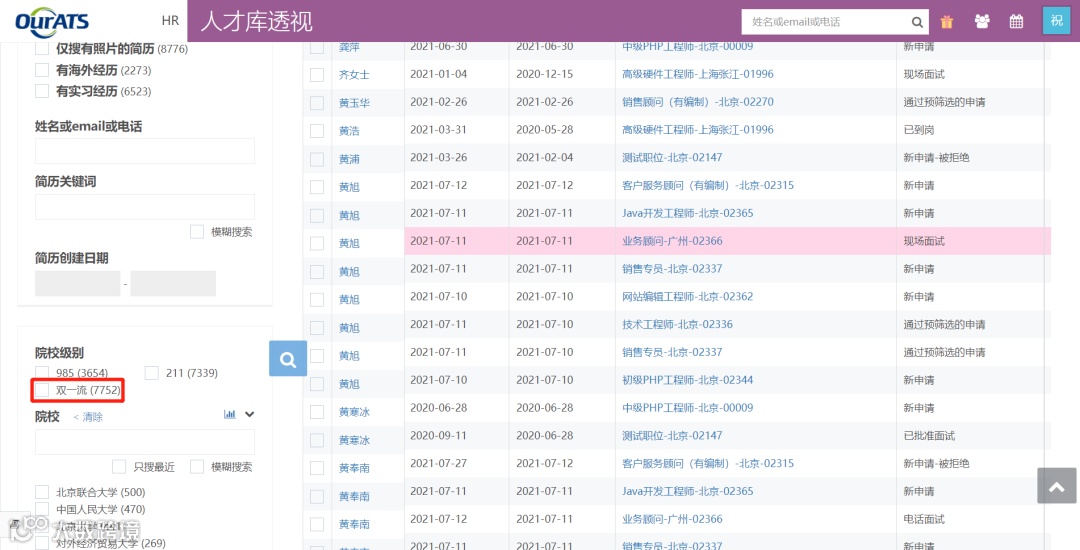This screenshot has width=1080, height=550.
Task: Open 网站编辑工程师-北京-02362 job link
Action: pos(687,296)
